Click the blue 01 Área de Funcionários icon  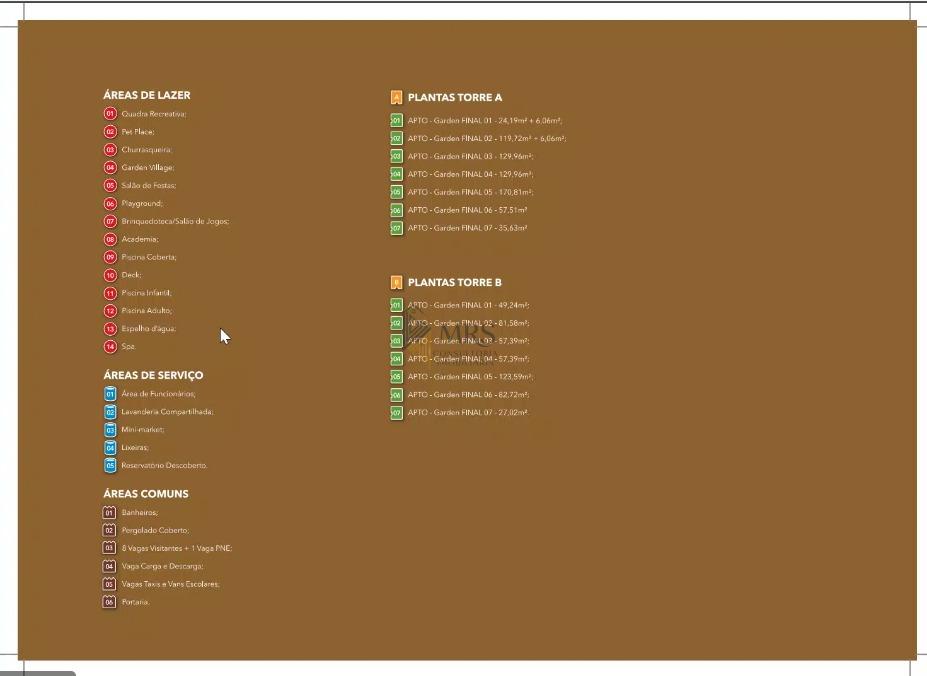coord(110,394)
